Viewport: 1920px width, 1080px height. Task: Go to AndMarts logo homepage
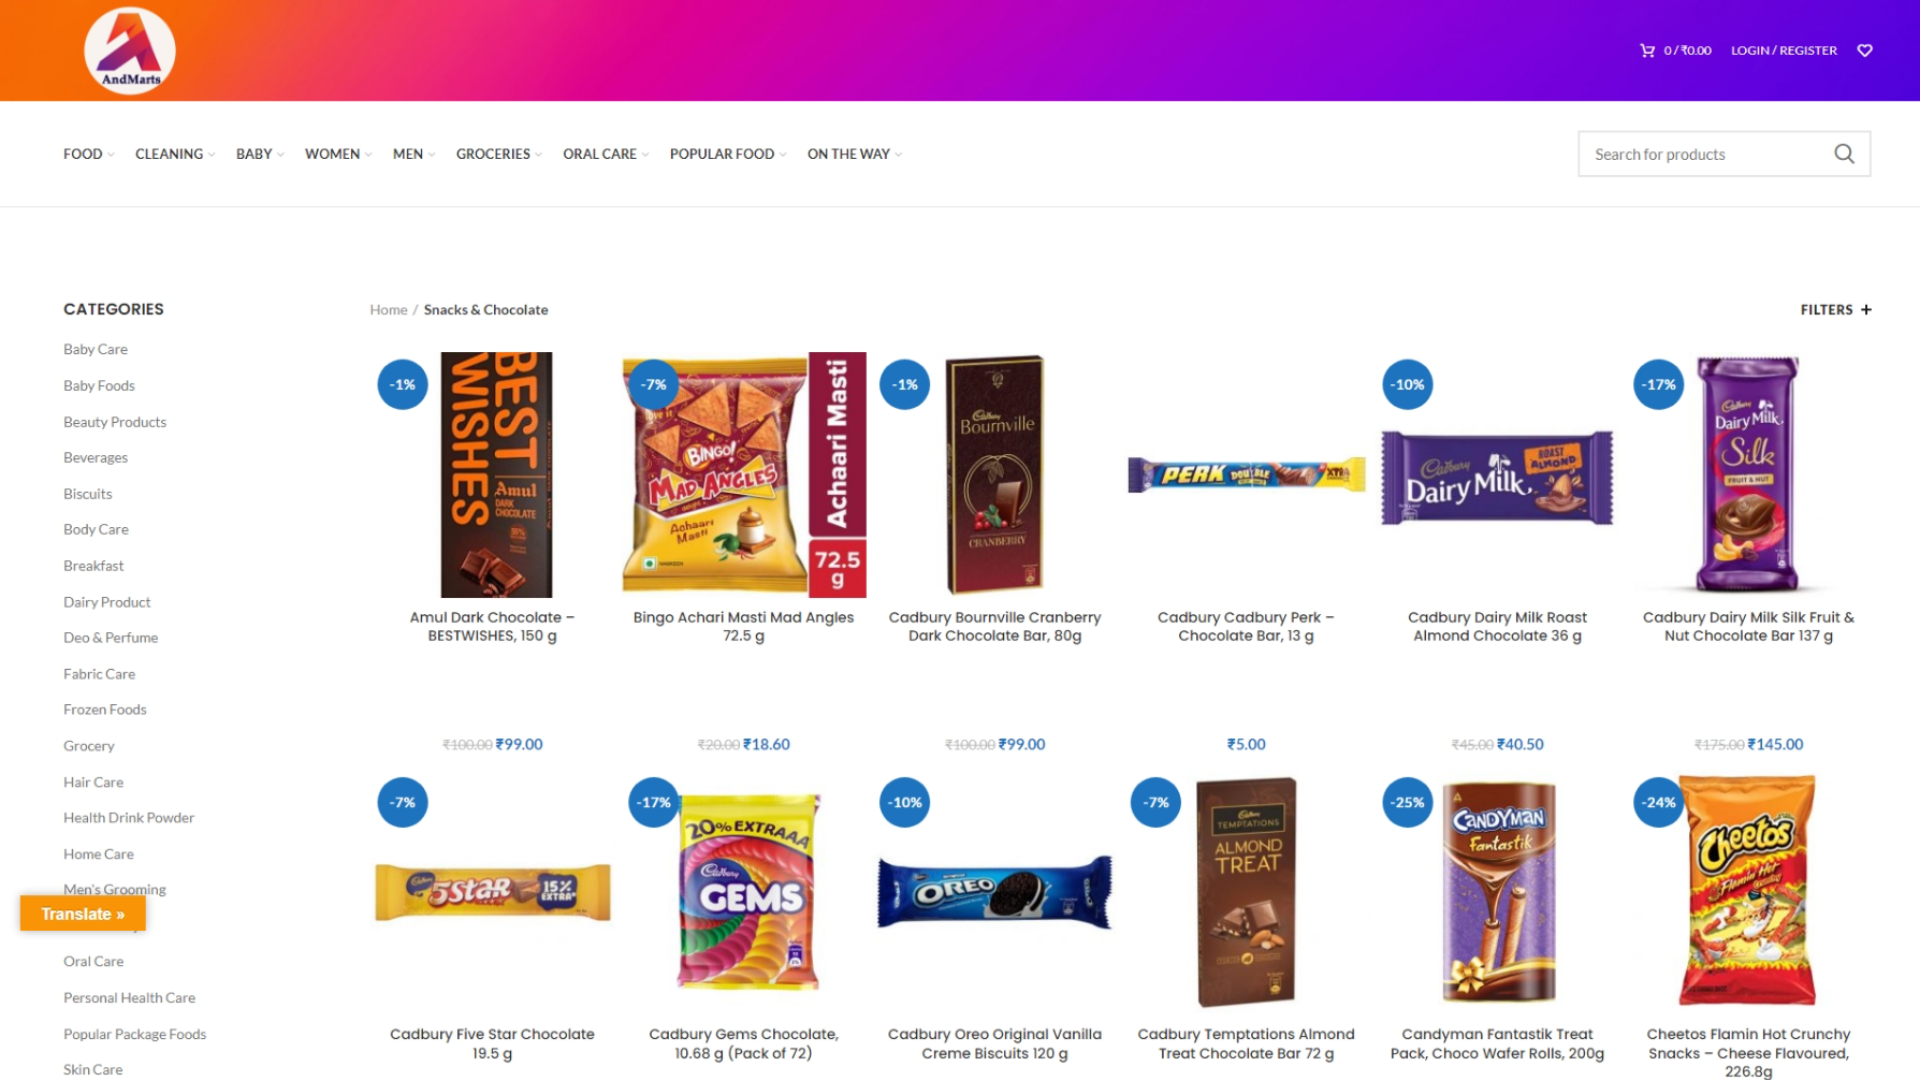point(130,51)
